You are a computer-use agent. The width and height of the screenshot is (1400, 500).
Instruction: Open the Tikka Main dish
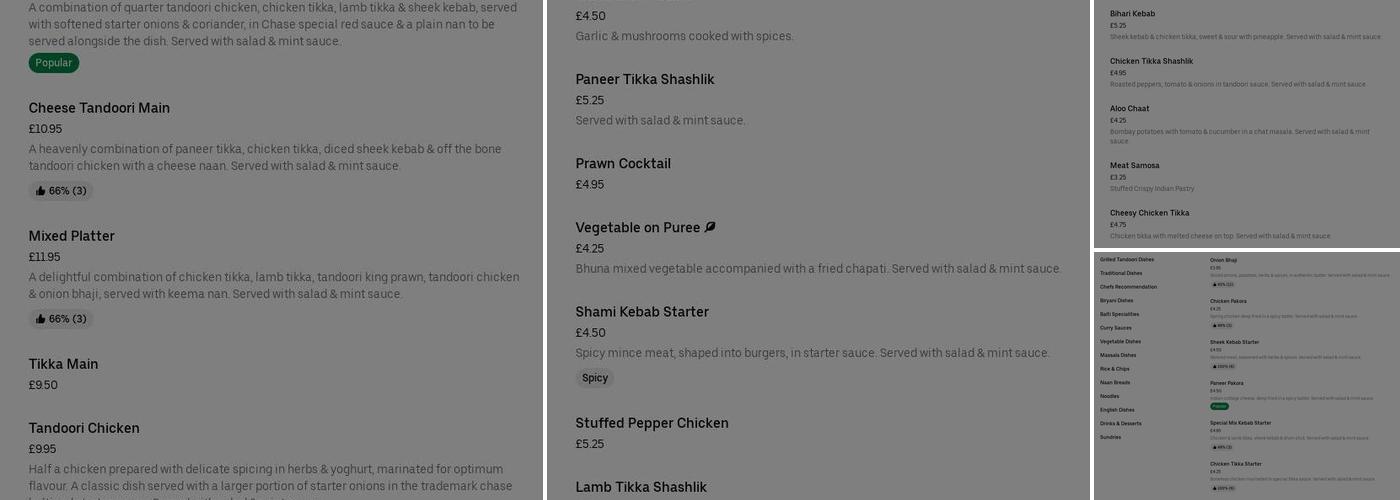(x=63, y=365)
